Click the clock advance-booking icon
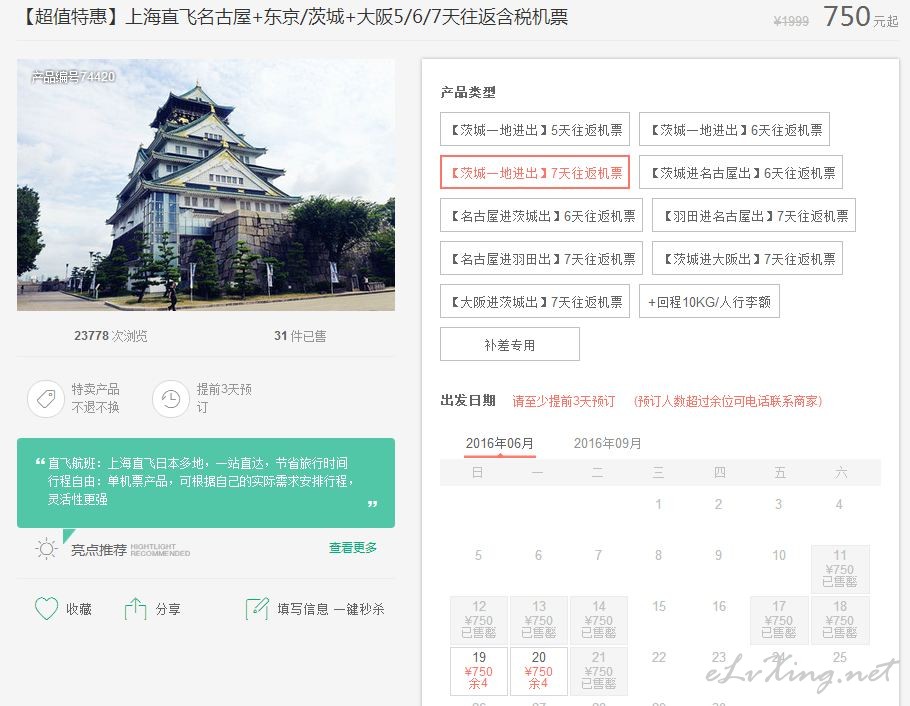Image resolution: width=910 pixels, height=706 pixels. [x=171, y=398]
